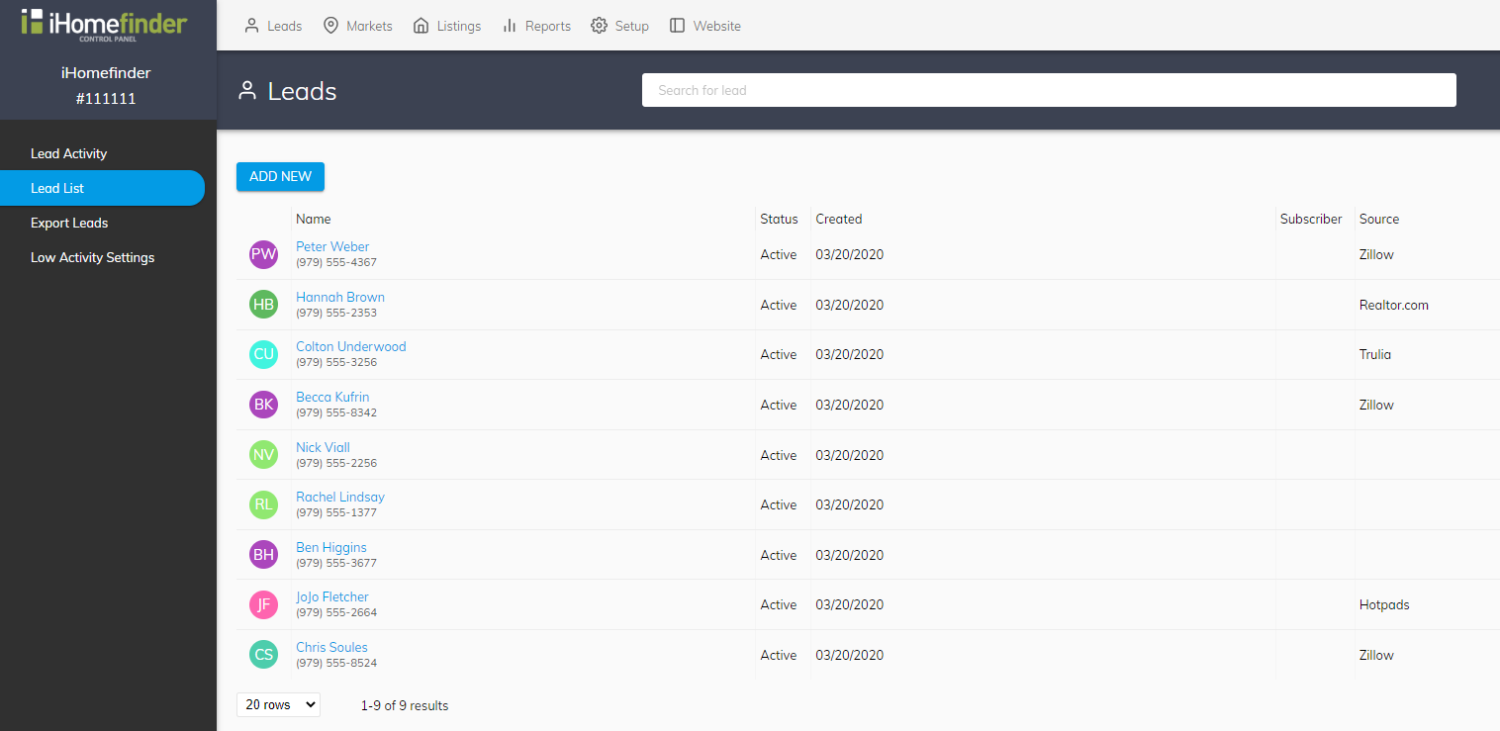
Task: Select the CU avatar for Colton Underwood
Action: [x=263, y=355]
